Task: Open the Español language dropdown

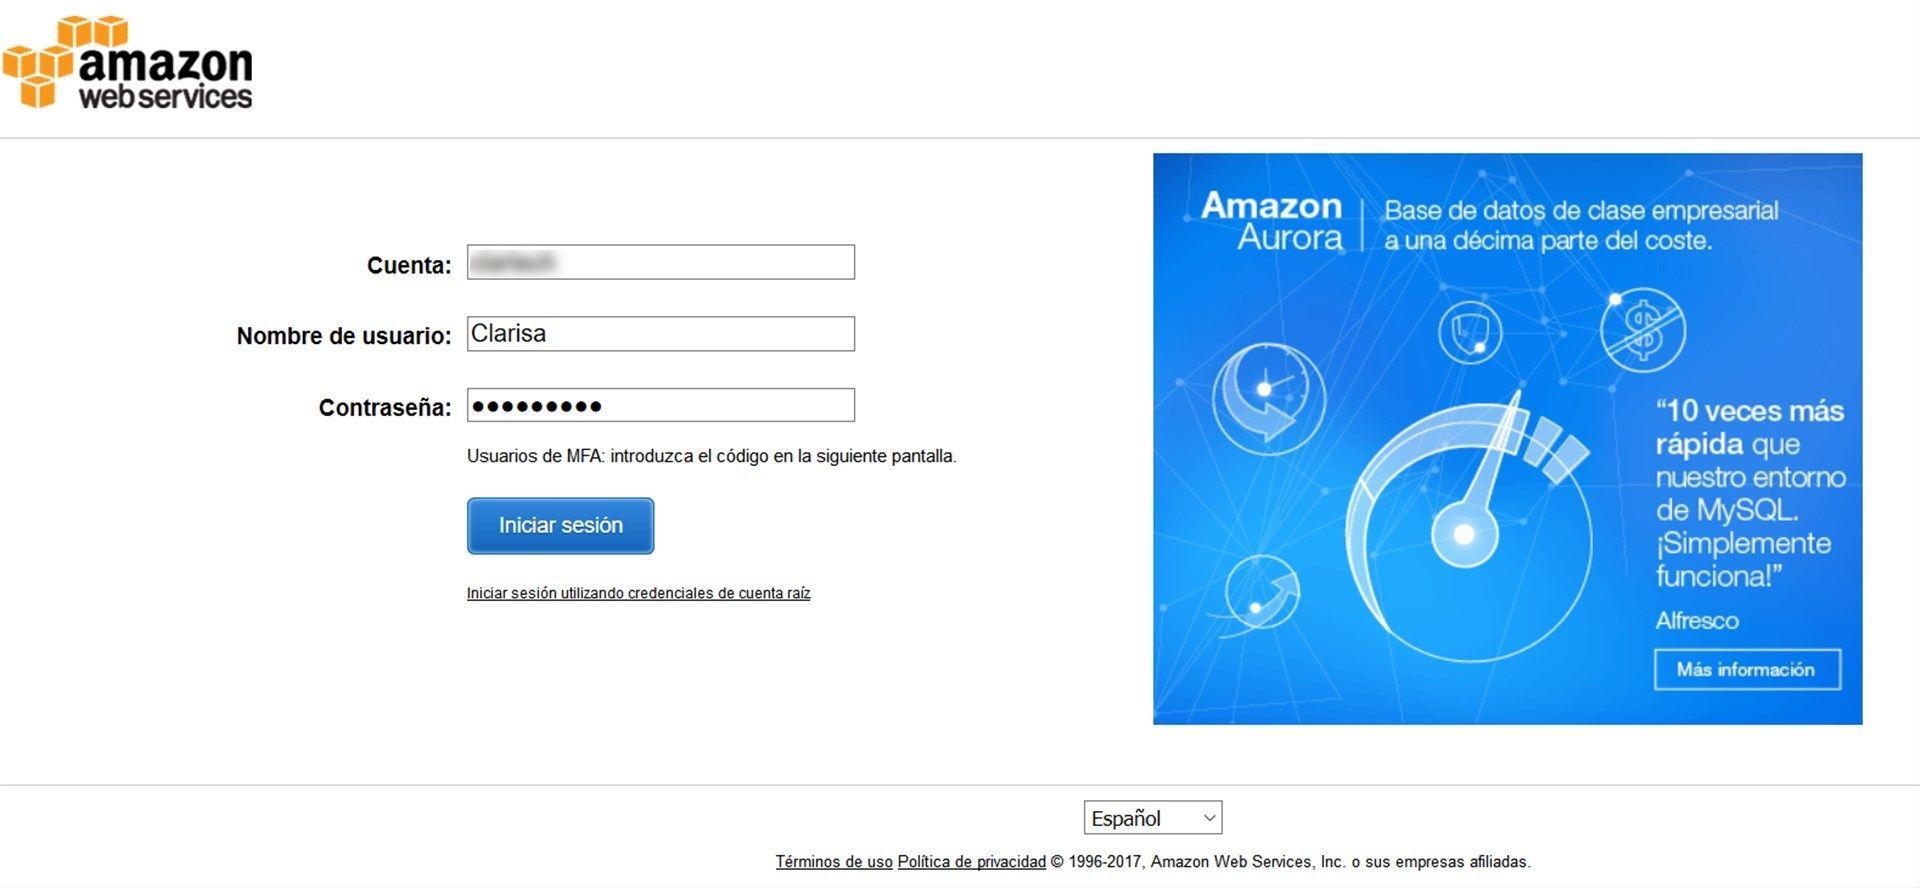Action: 1152,818
